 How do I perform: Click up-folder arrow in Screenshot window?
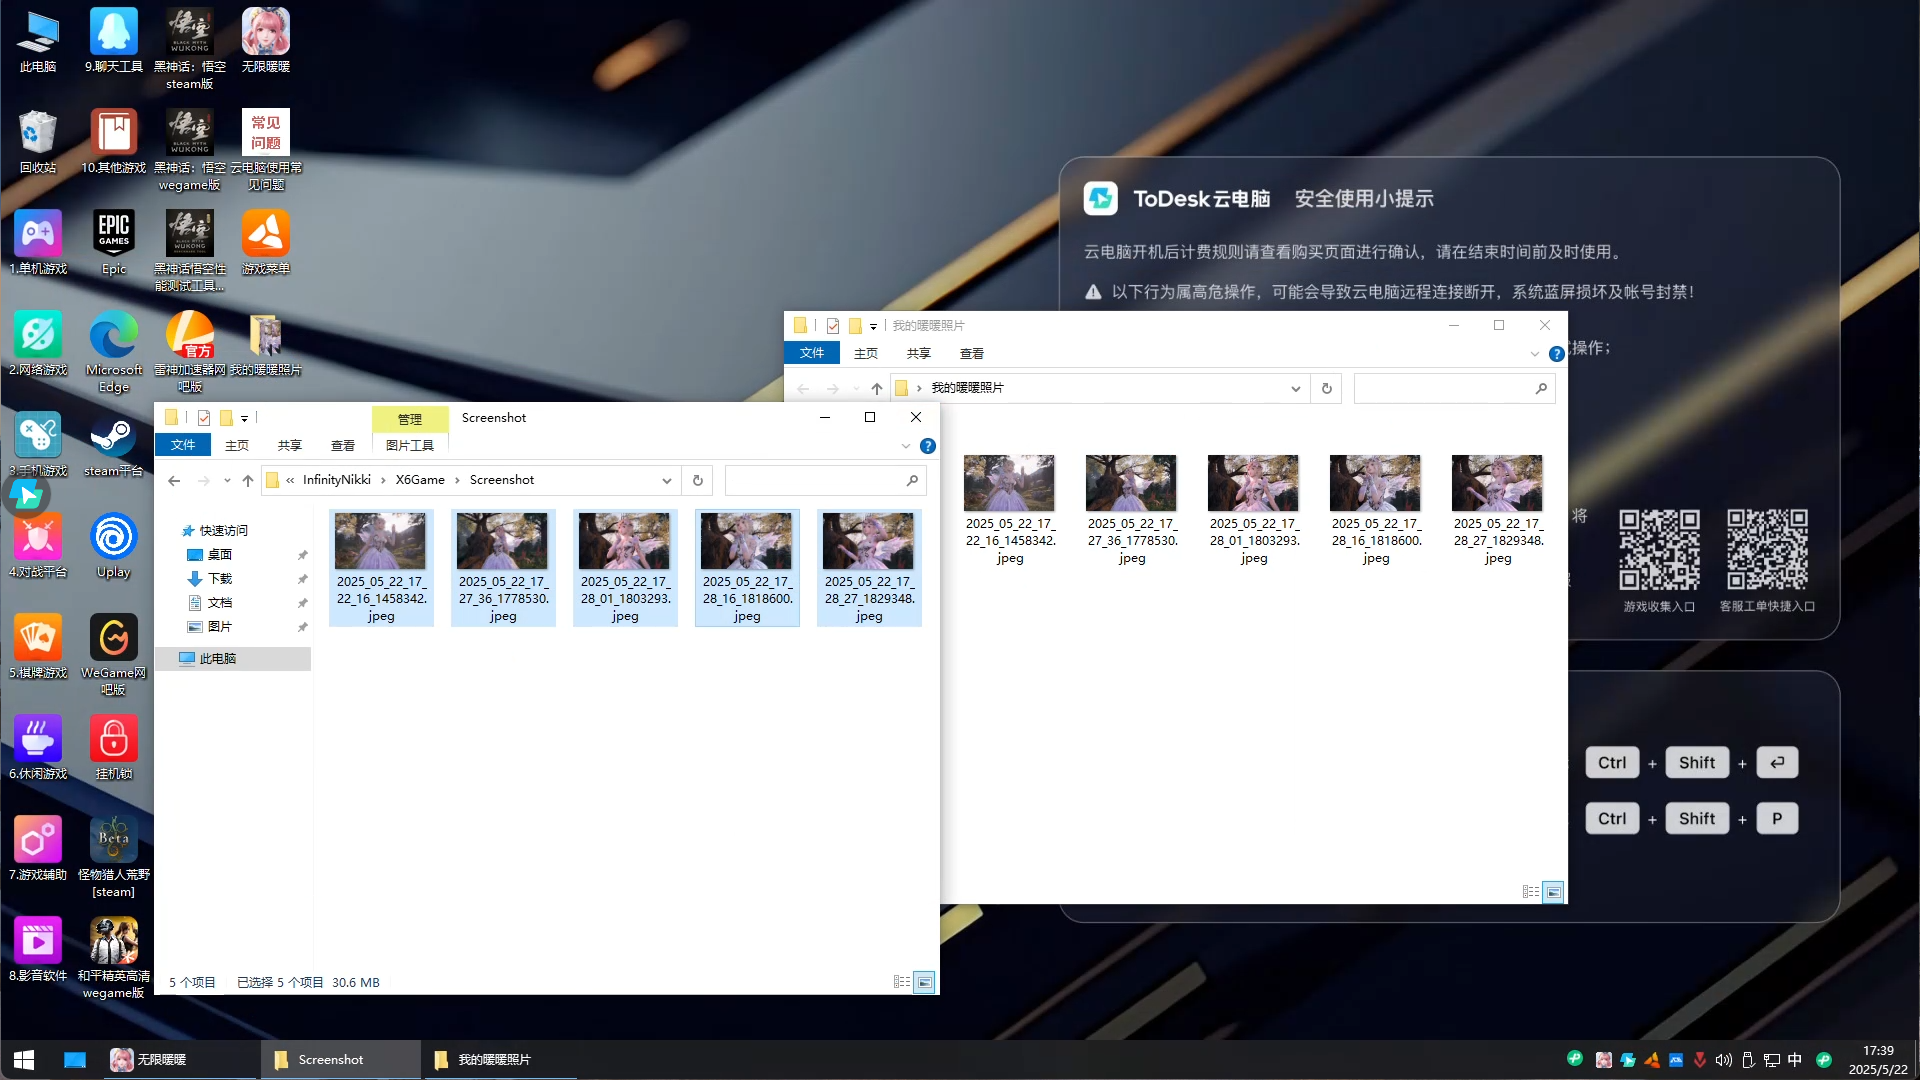pyautogui.click(x=248, y=480)
